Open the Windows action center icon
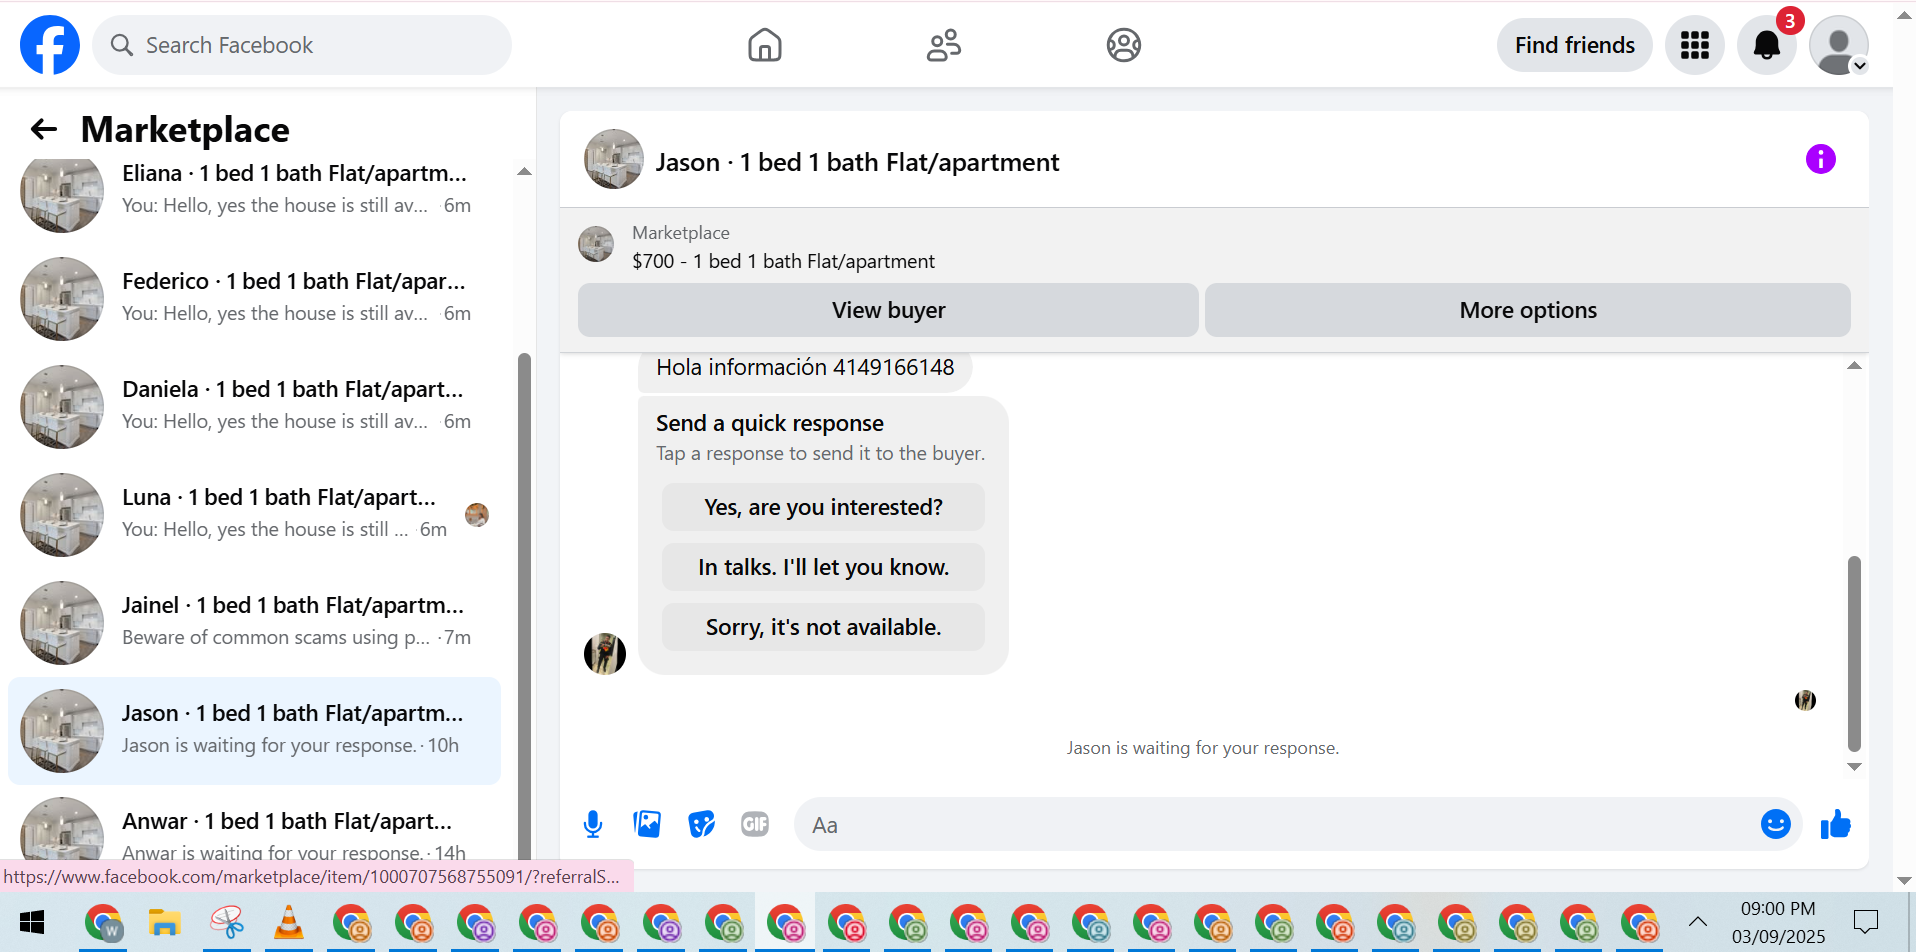The width and height of the screenshot is (1916, 952). point(1866,921)
